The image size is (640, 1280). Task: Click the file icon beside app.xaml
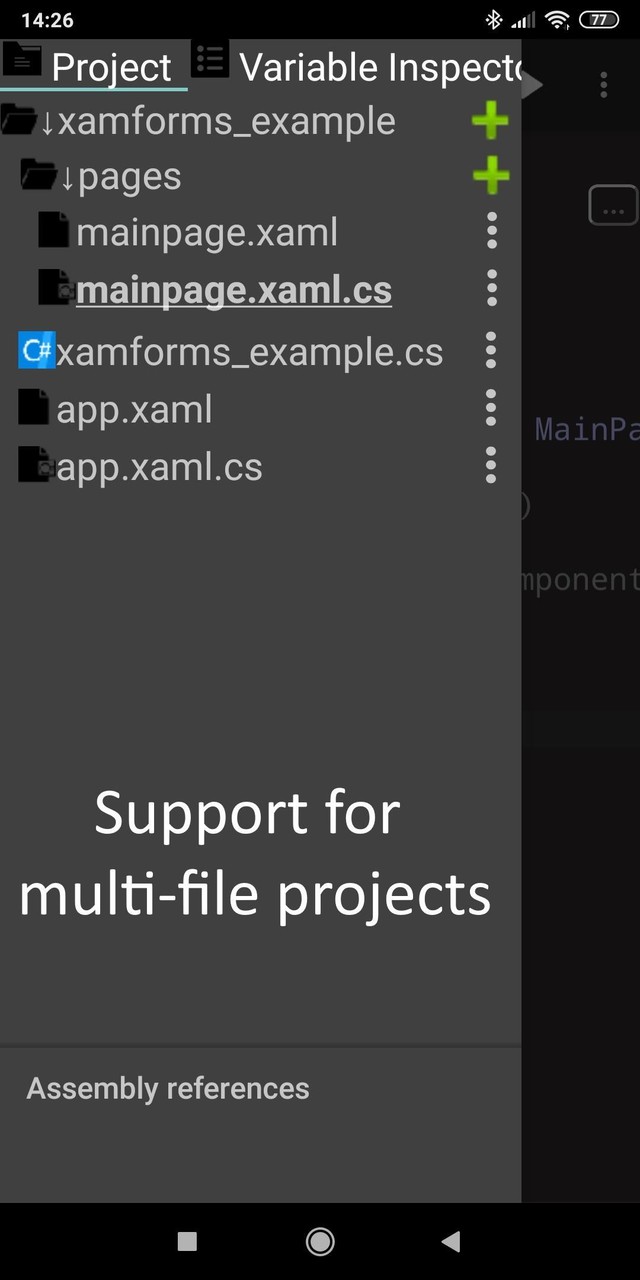click(x=33, y=408)
